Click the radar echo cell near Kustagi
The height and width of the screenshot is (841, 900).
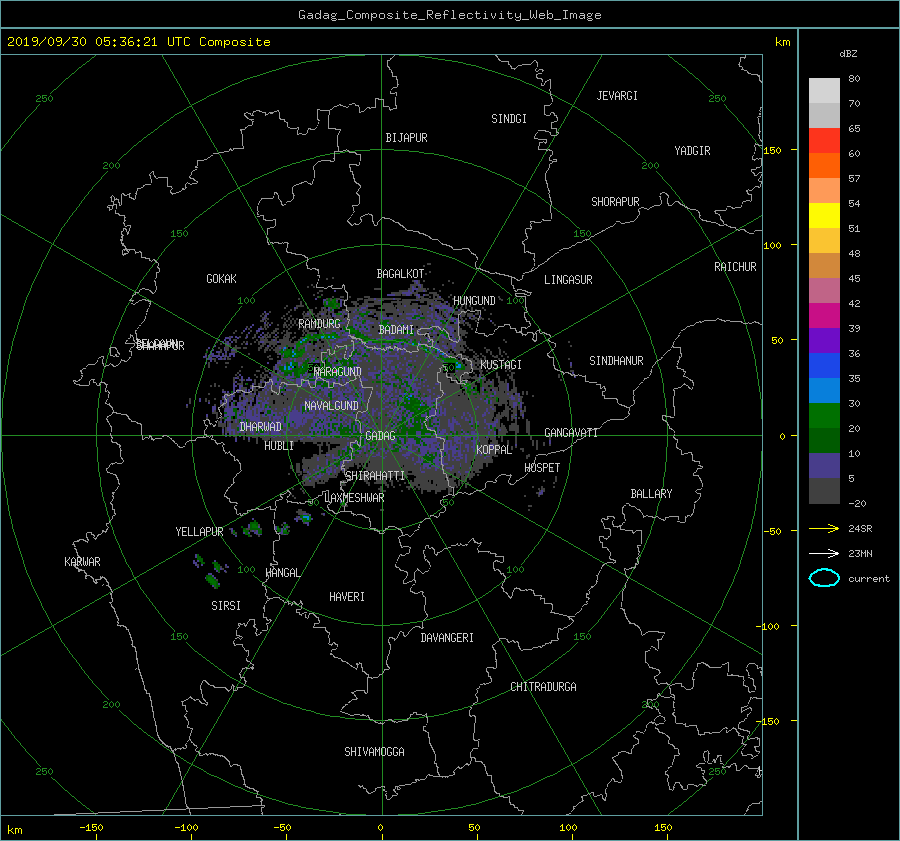click(453, 366)
